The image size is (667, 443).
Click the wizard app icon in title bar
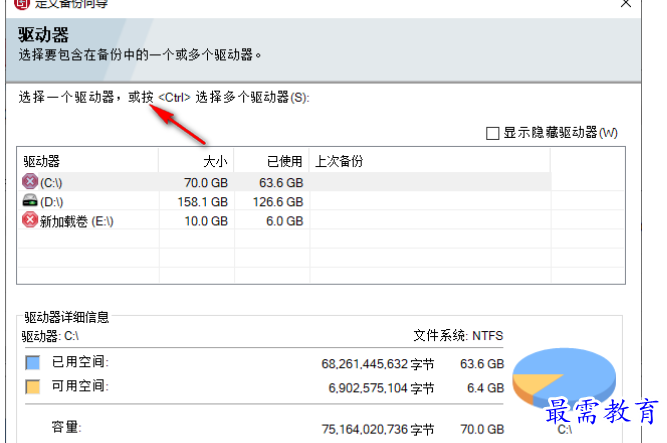click(9, 4)
